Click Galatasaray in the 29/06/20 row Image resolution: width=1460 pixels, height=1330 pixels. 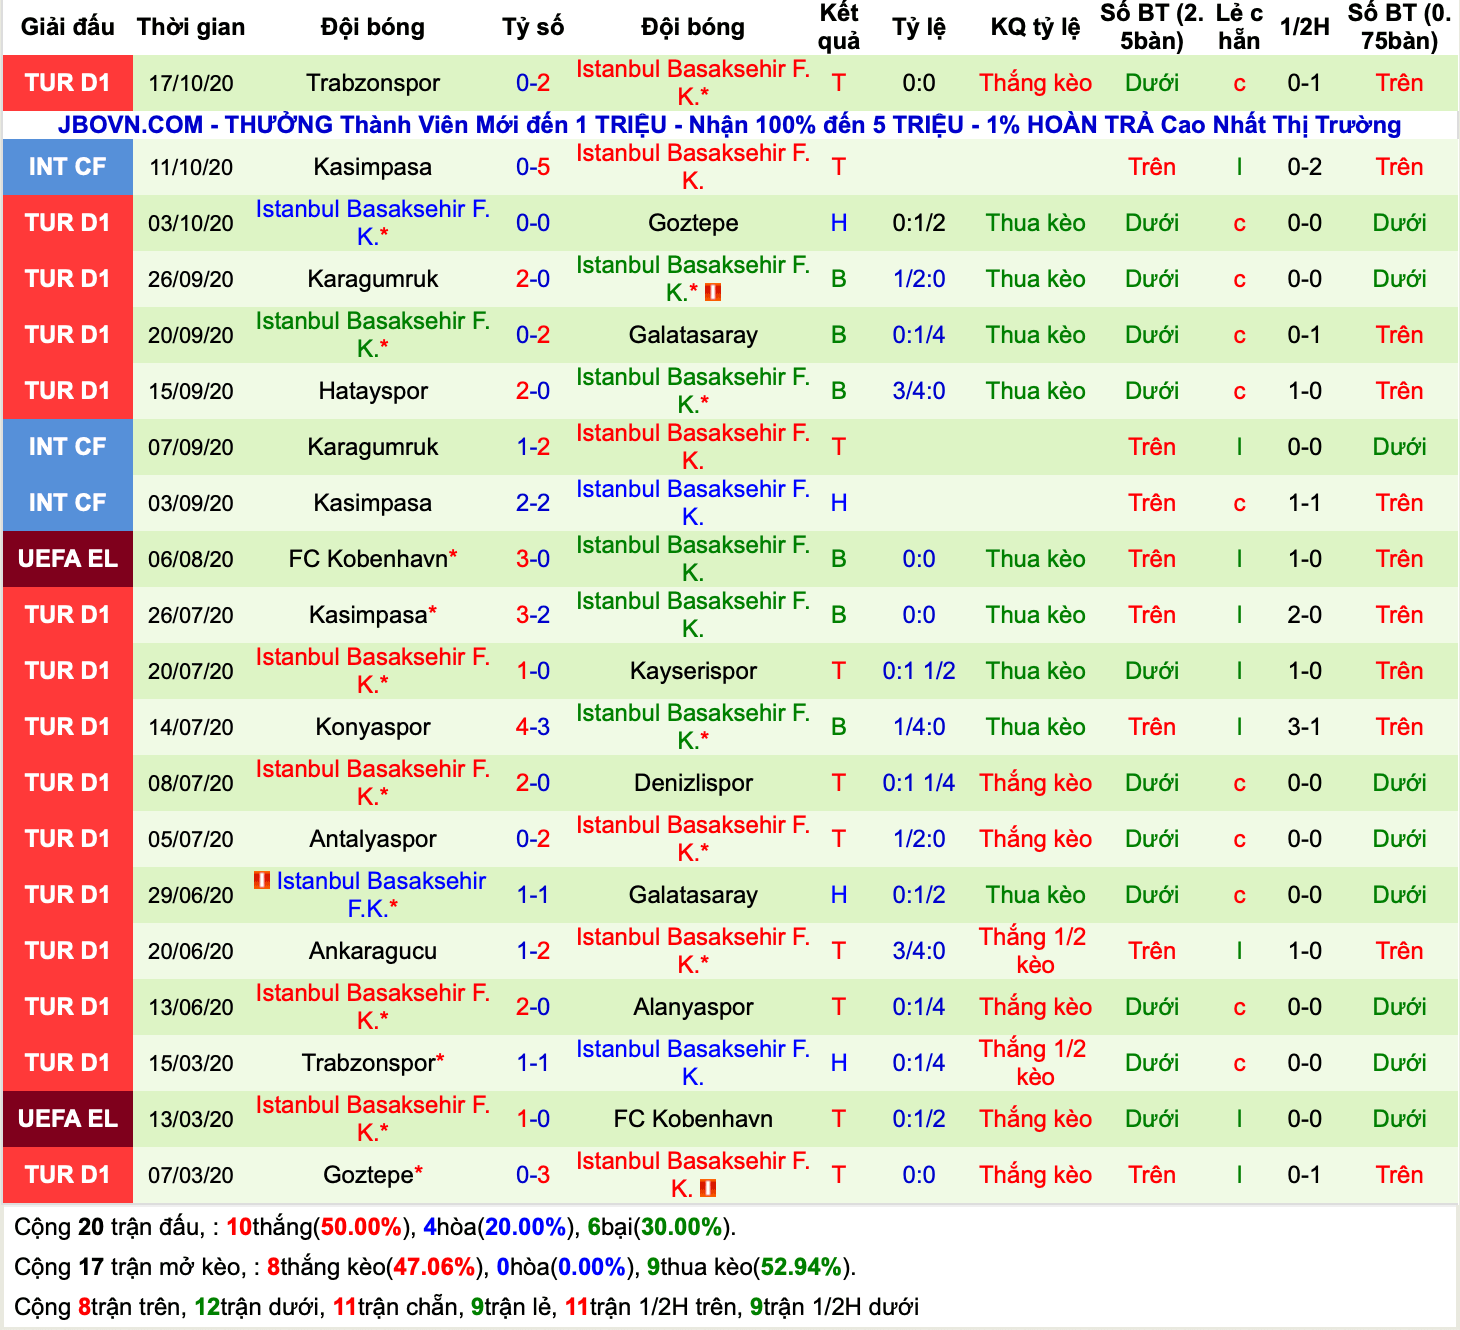click(693, 895)
